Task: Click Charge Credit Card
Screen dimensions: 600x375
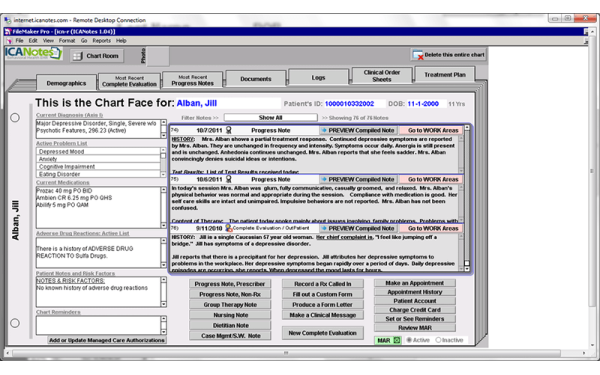Action: (415, 310)
